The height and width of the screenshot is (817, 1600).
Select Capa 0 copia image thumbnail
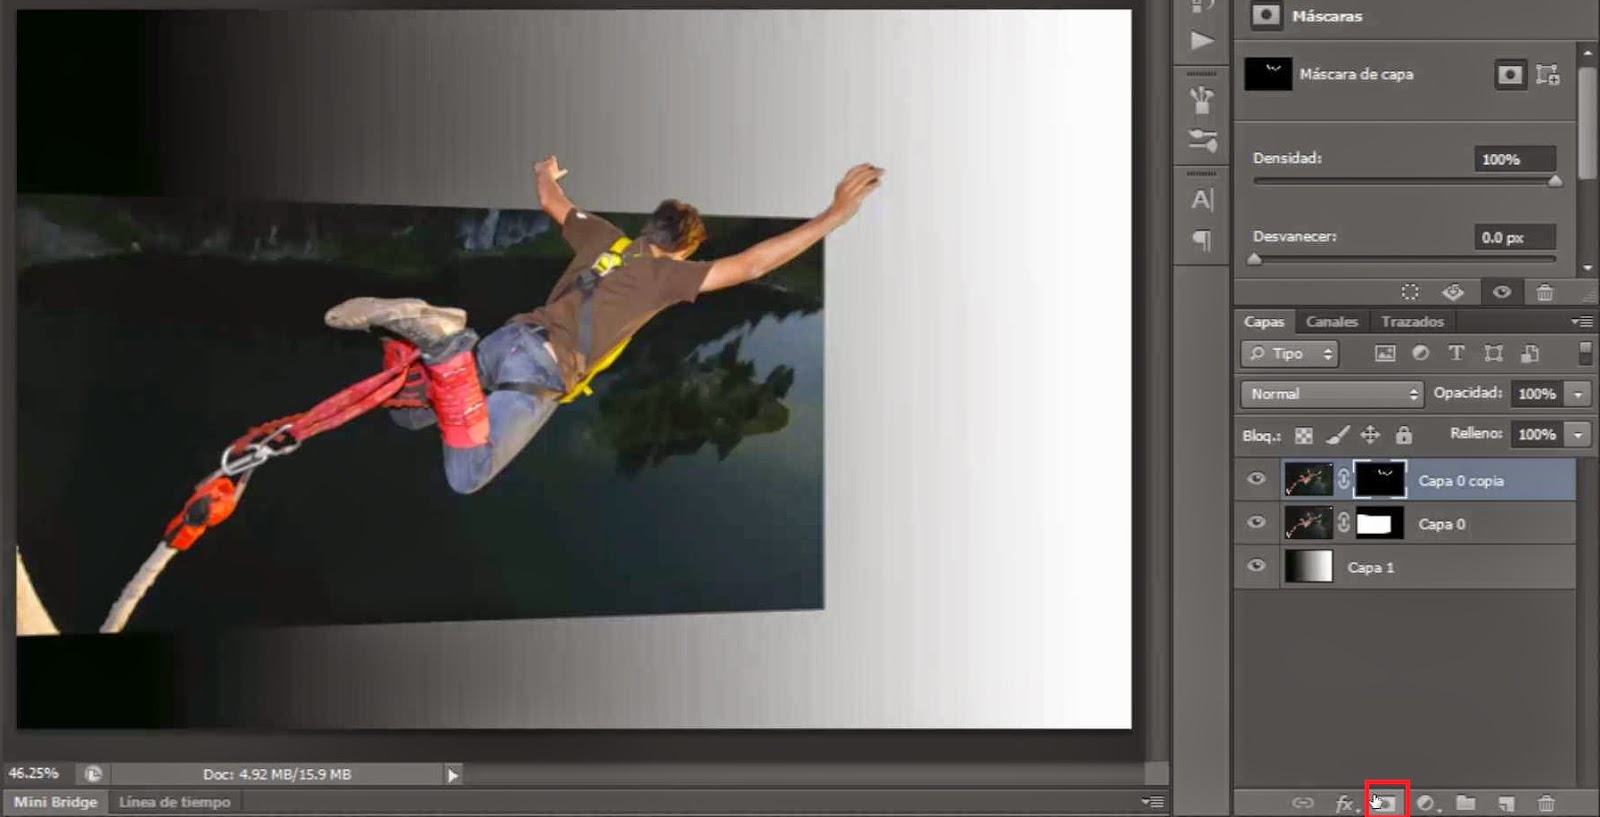click(x=1308, y=480)
